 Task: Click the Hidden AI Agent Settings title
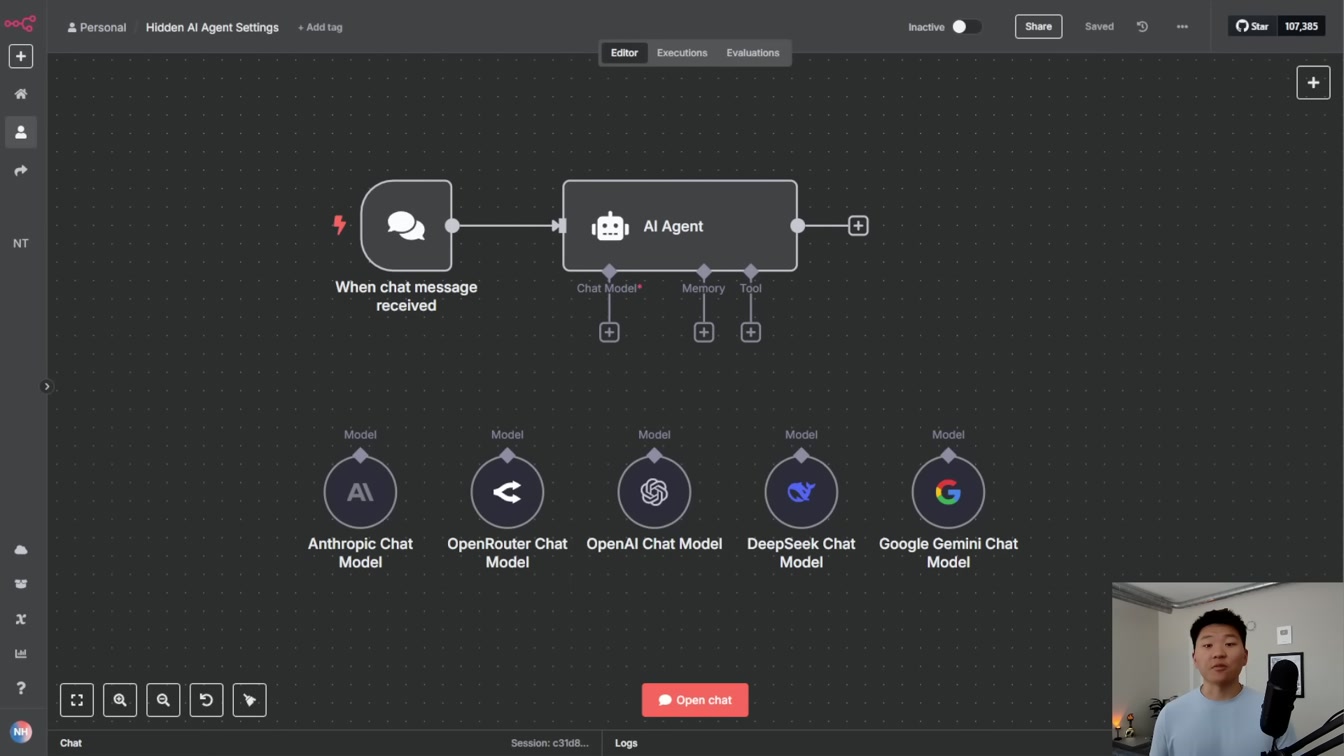[212, 27]
